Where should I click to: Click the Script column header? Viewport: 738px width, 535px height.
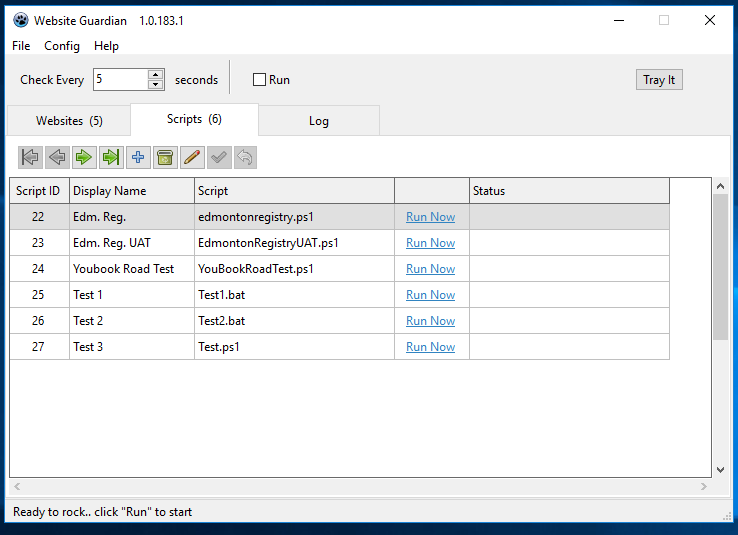click(x=294, y=191)
